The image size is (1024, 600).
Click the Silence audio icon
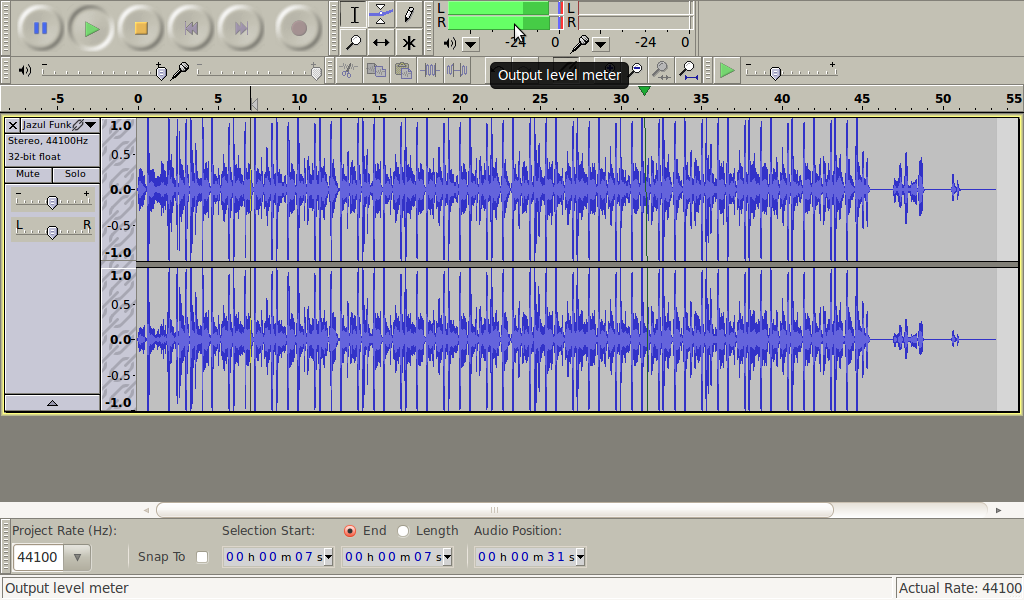[457, 70]
